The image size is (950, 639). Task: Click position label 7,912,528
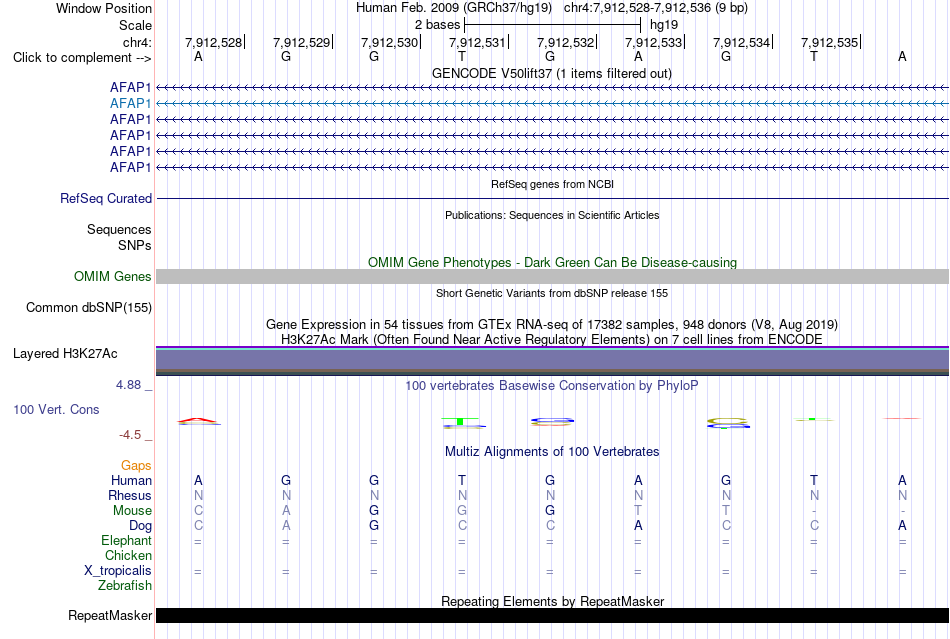click(x=214, y=42)
